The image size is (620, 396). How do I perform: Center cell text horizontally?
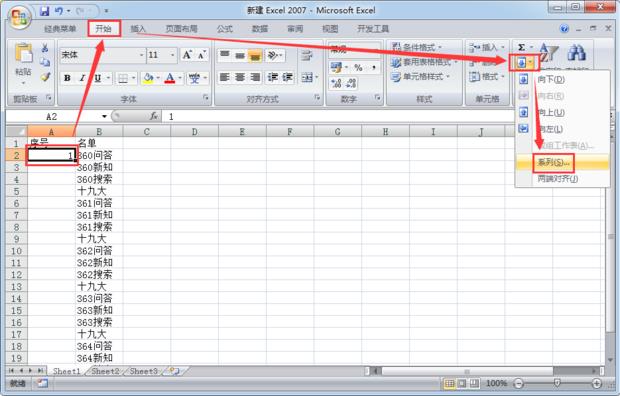[x=240, y=77]
